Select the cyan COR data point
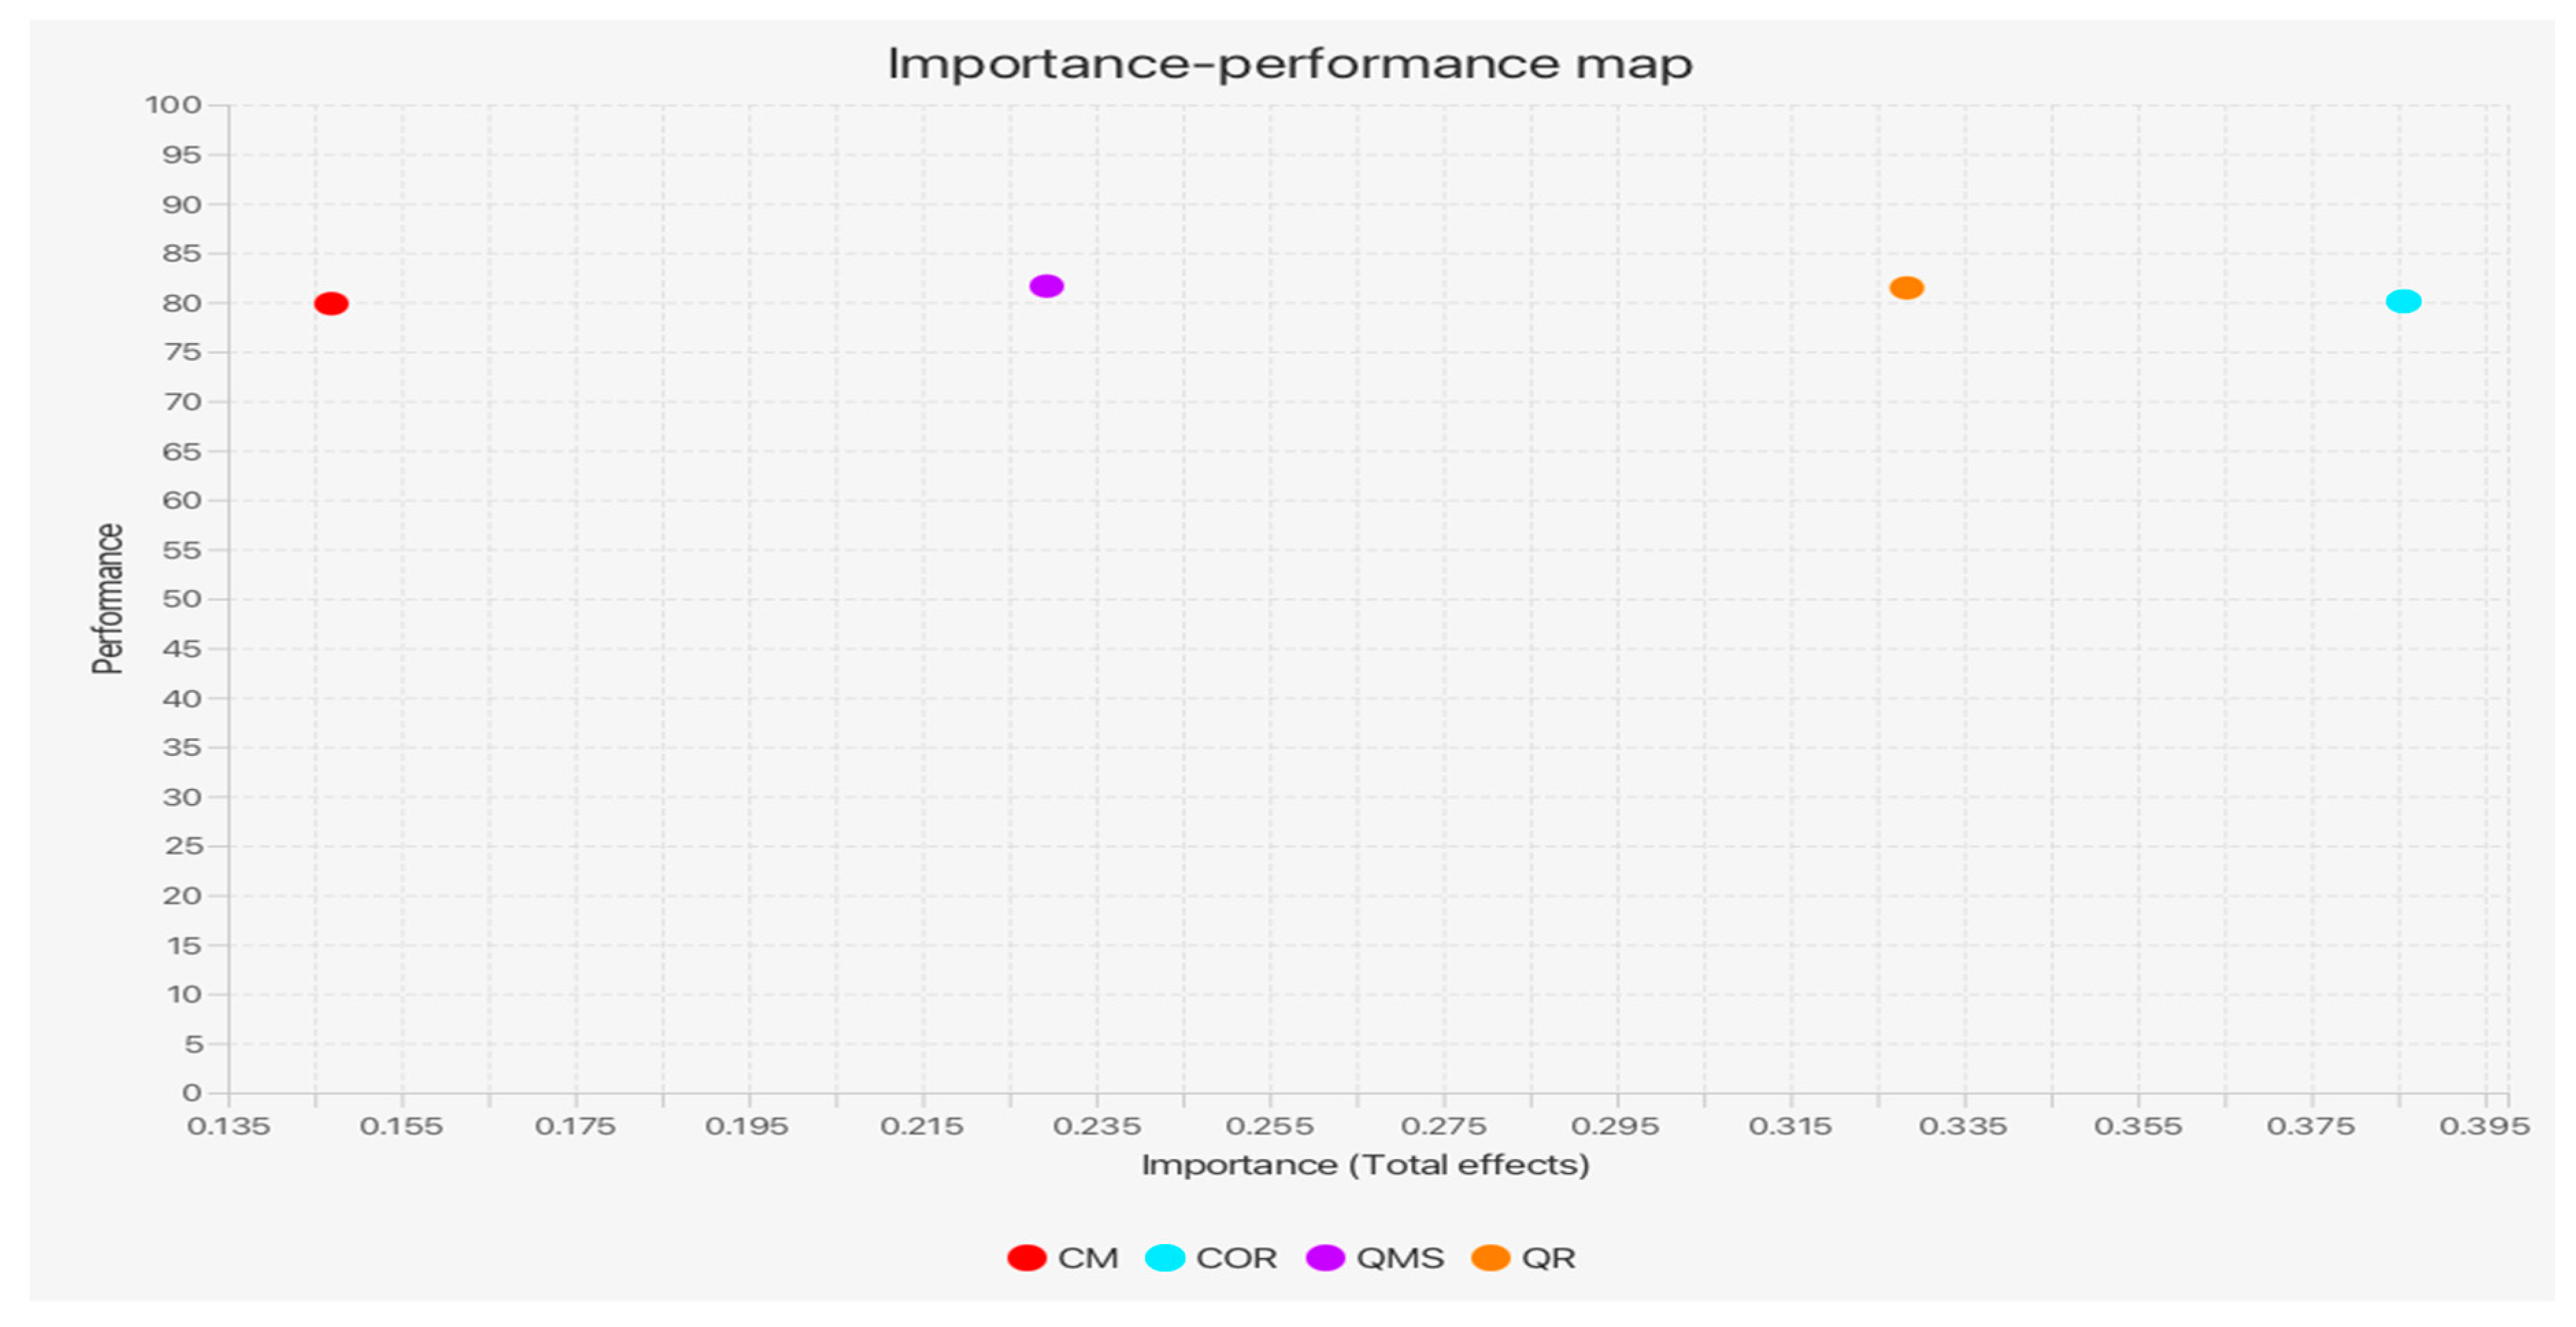 pyautogui.click(x=2403, y=301)
